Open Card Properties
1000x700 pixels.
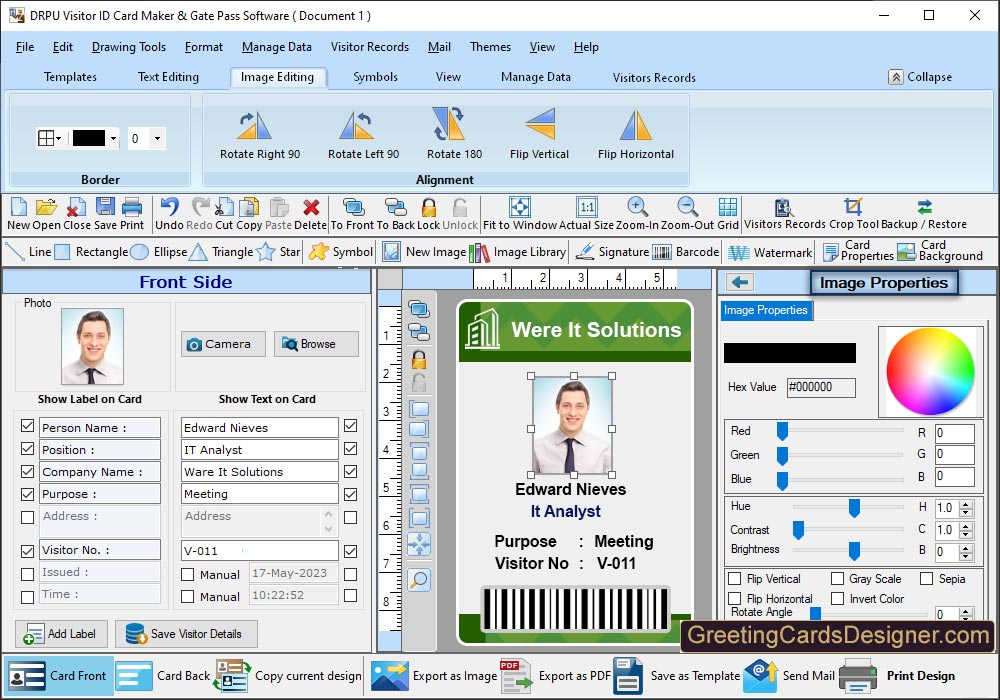pos(858,251)
